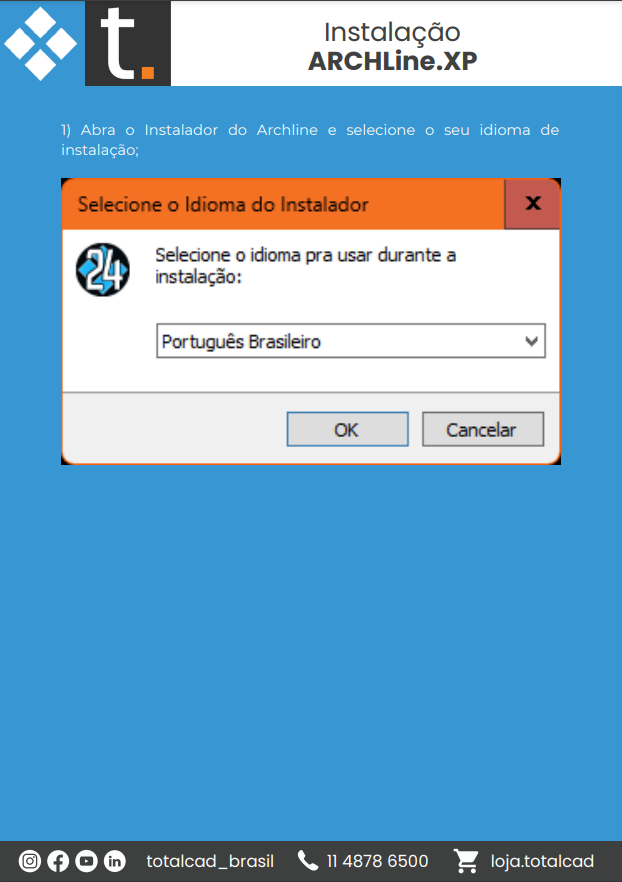
Task: Click the loja.totalcad store link
Action: click(x=542, y=861)
